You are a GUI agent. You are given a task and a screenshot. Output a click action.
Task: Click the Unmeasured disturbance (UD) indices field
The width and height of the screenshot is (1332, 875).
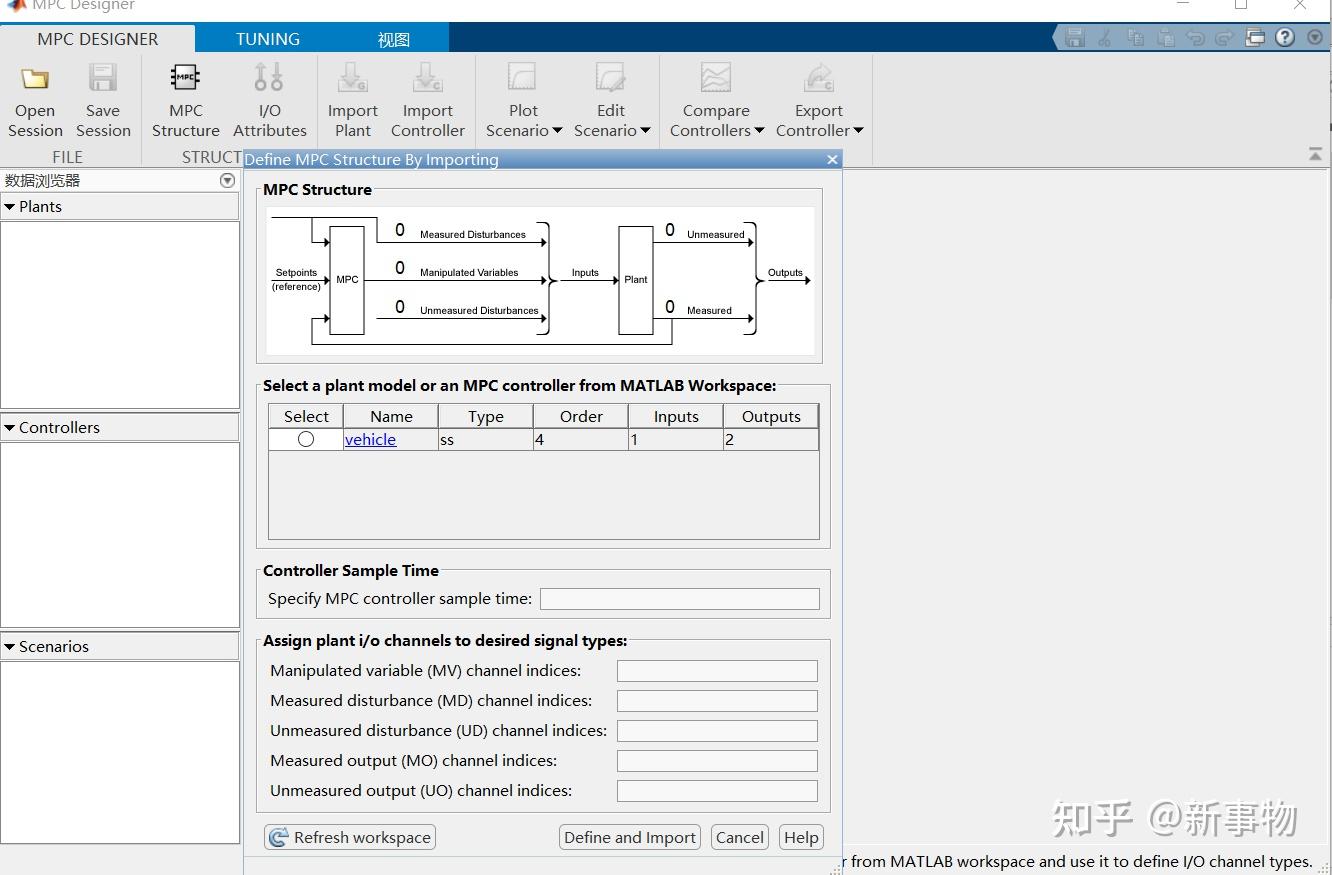pyautogui.click(x=717, y=731)
